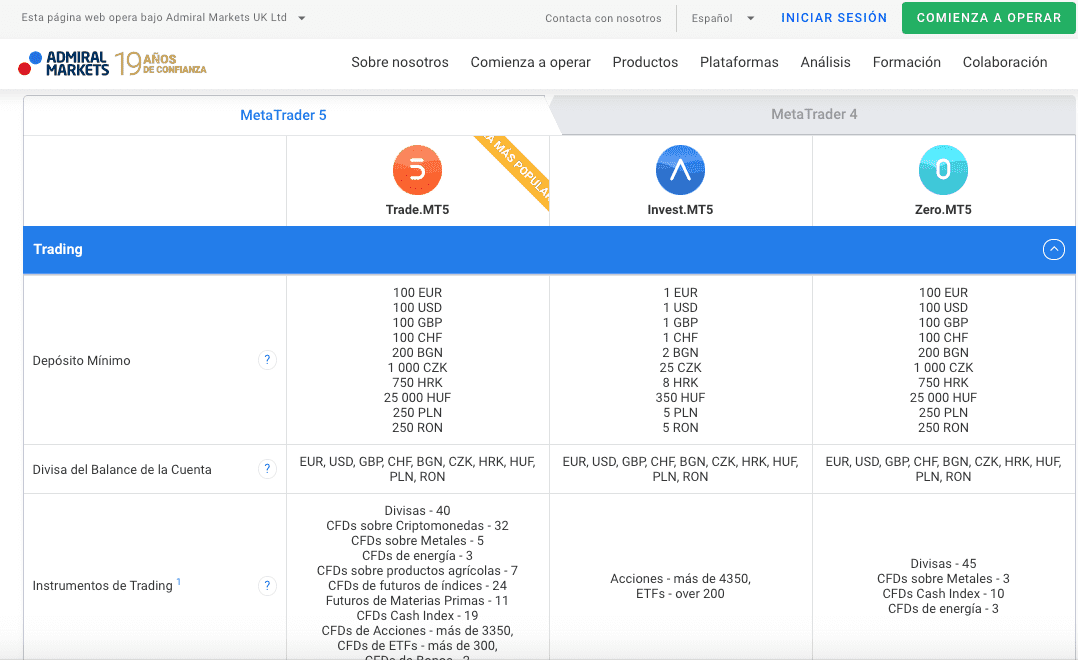
Task: Select the cyan Zero.MT5 account icon
Action: (943, 170)
